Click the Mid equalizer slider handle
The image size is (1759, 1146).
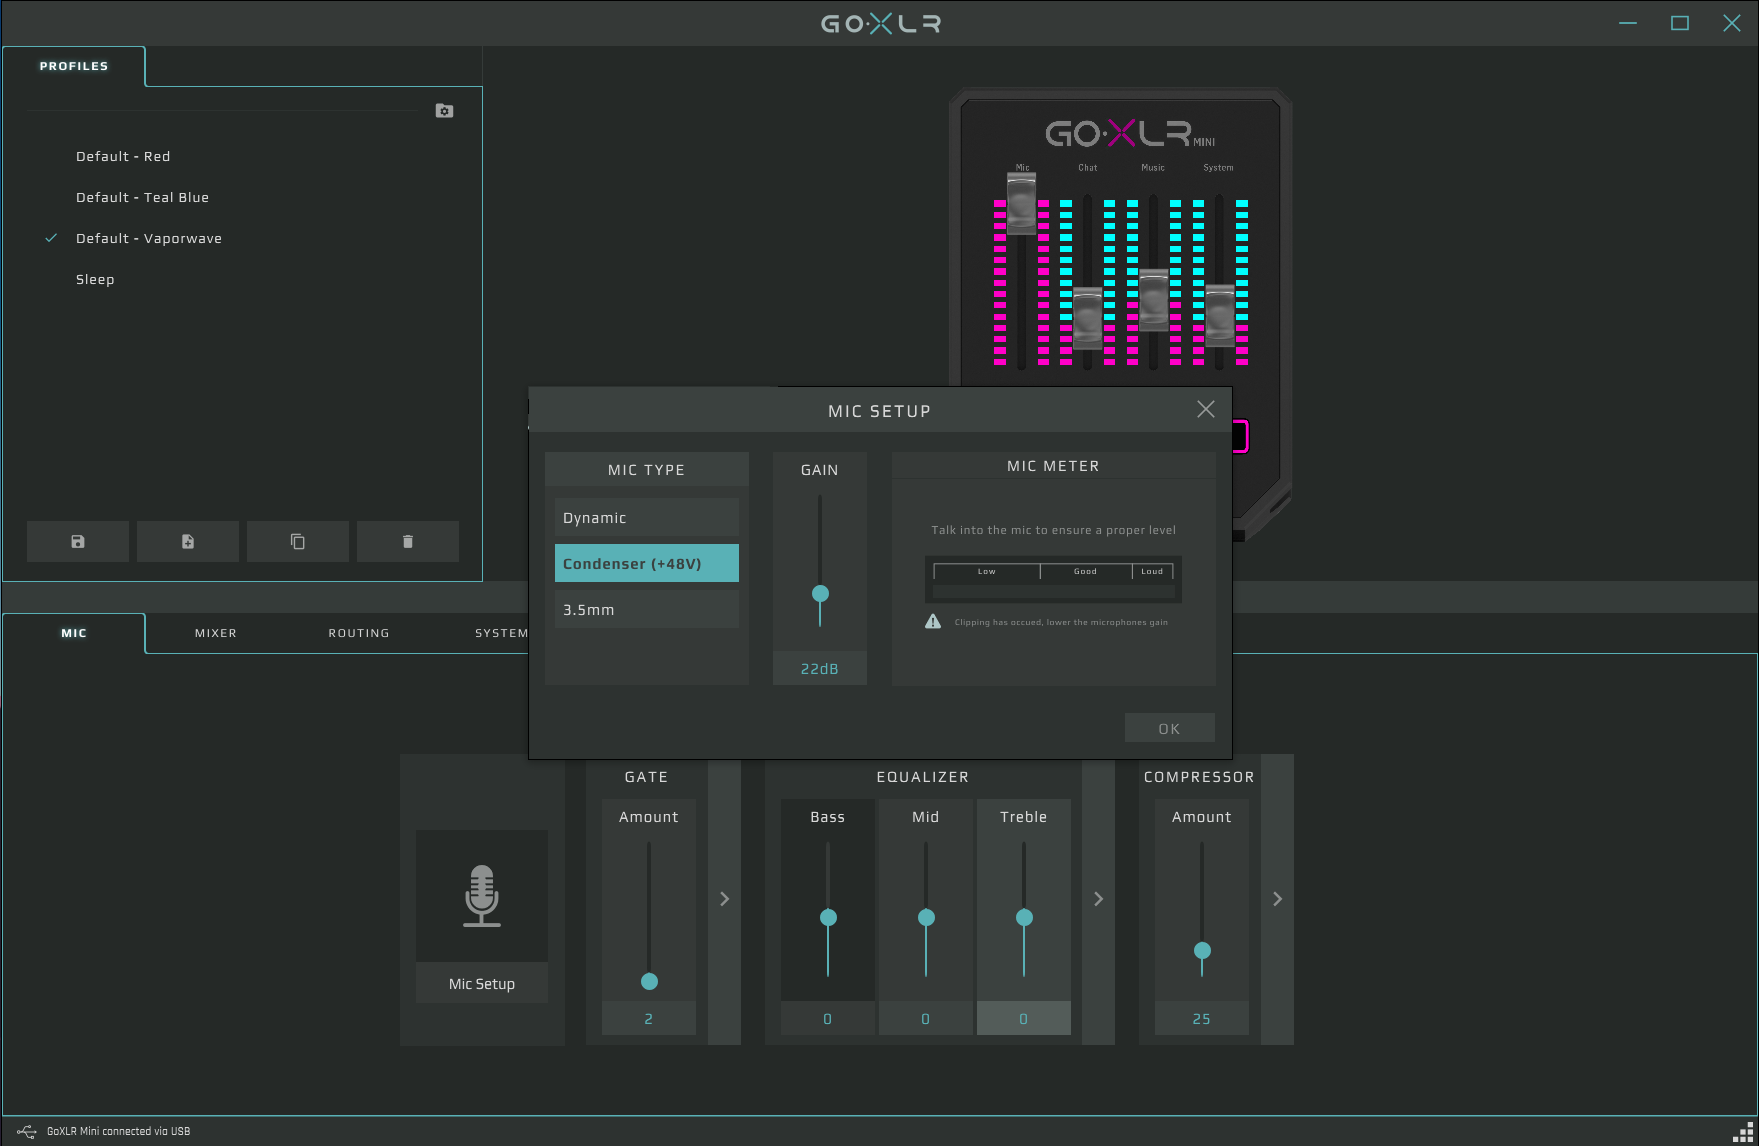[926, 917]
